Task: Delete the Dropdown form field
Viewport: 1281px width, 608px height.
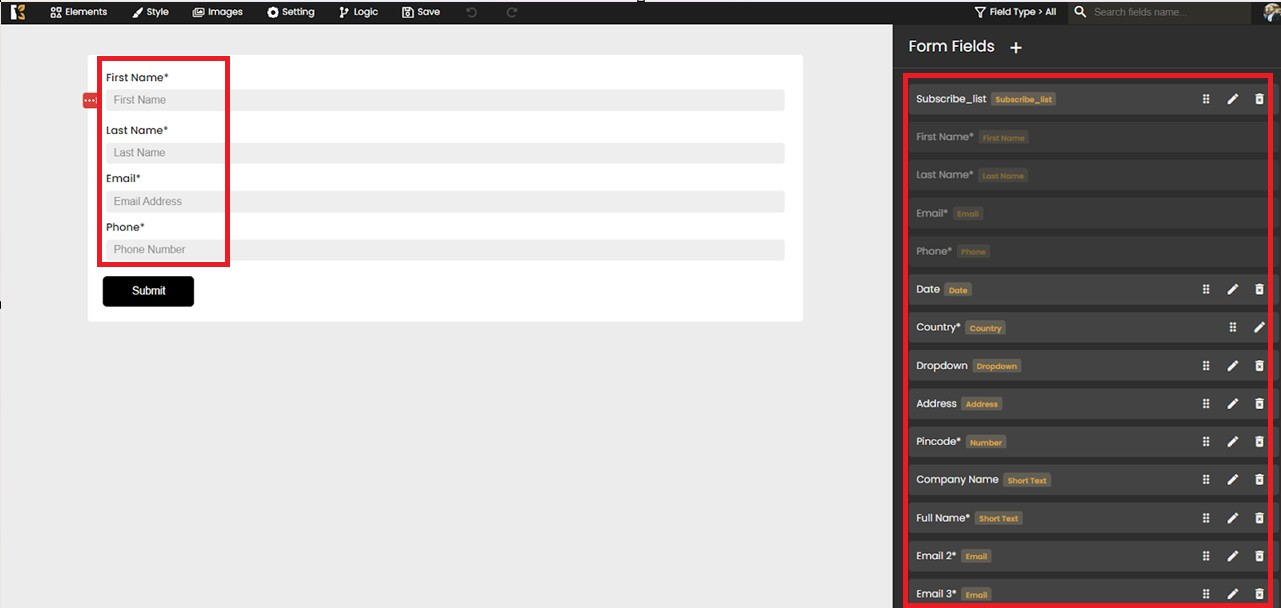Action: coord(1259,366)
